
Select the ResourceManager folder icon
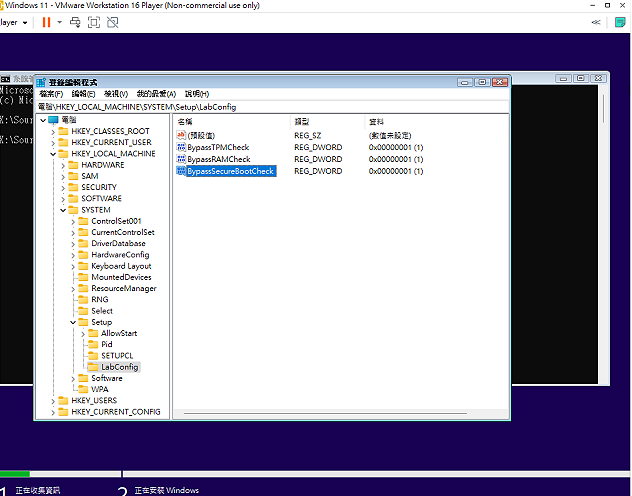83,288
